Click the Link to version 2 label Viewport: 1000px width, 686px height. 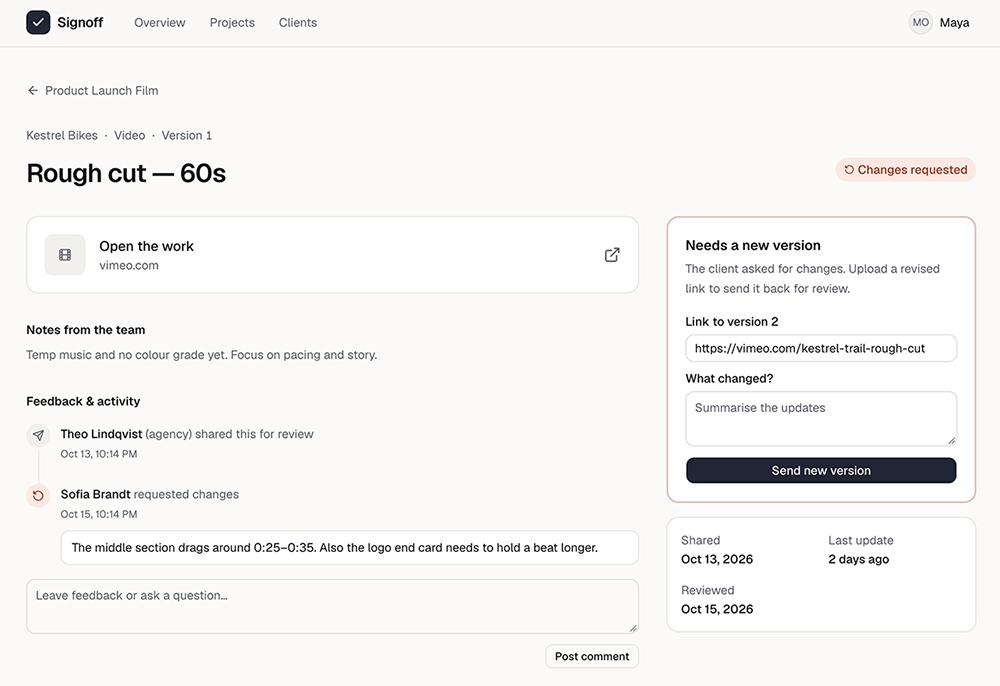732,322
